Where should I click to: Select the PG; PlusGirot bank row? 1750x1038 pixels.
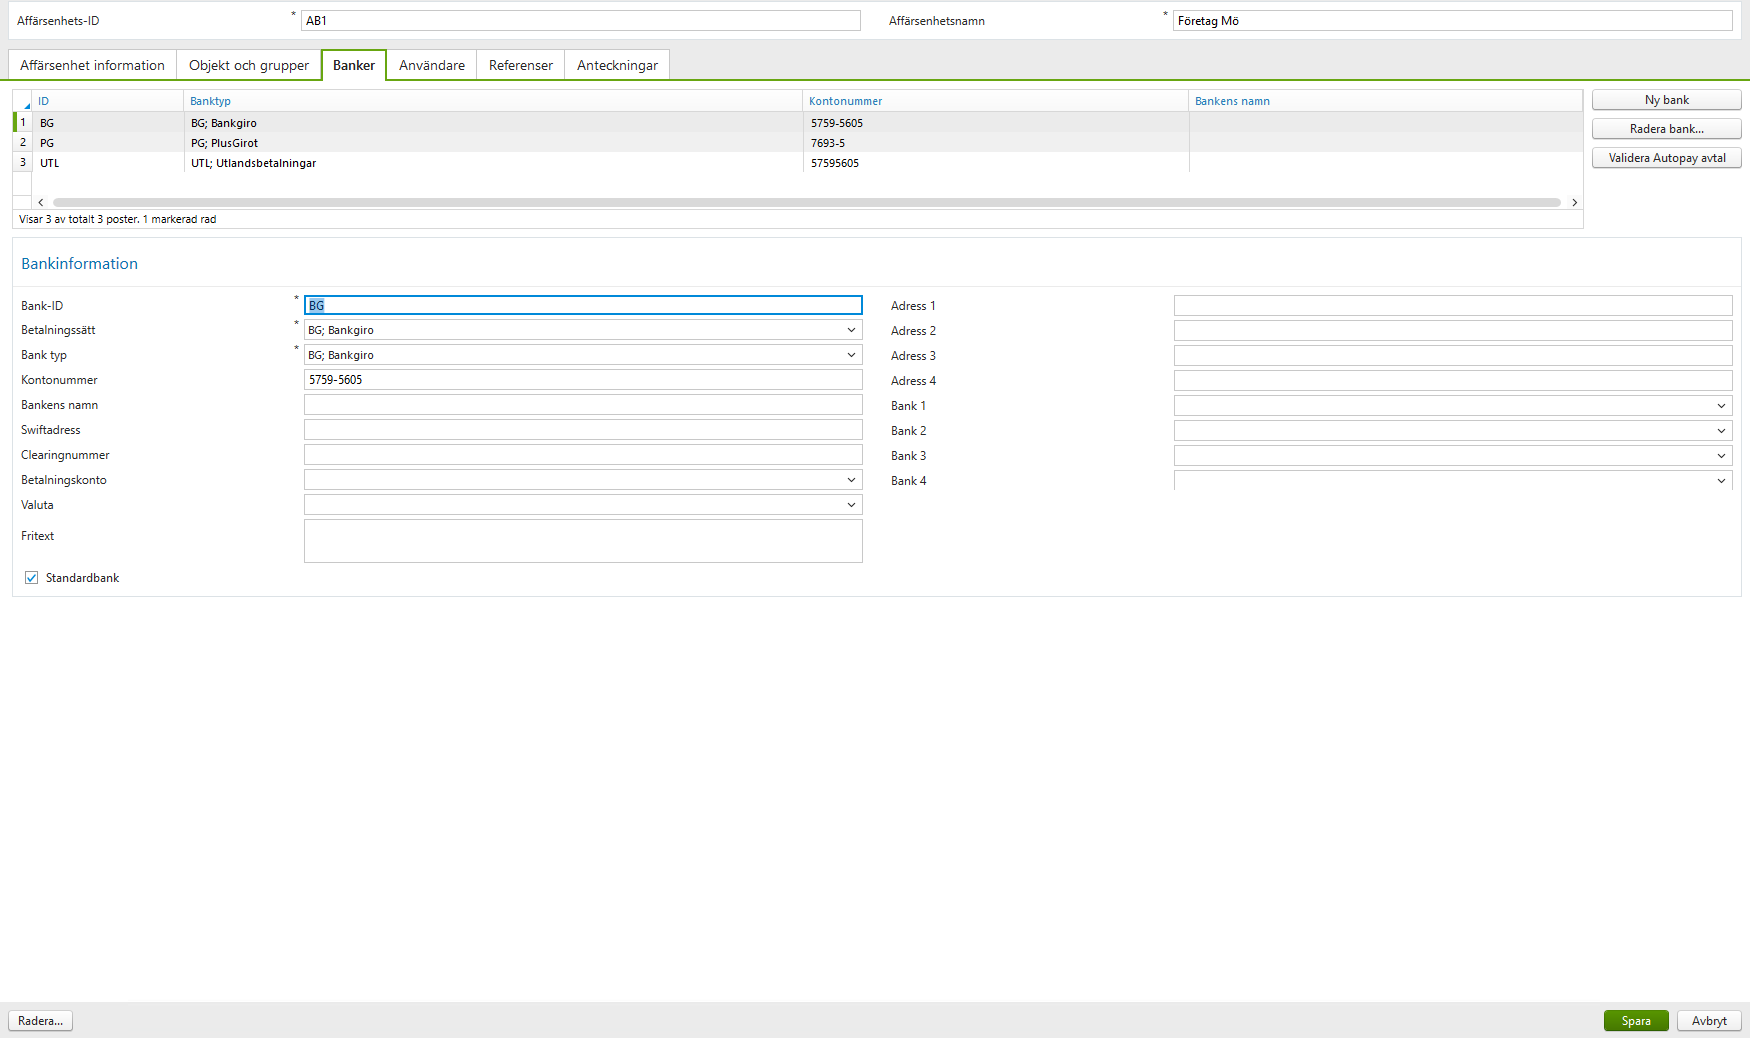tap(400, 143)
